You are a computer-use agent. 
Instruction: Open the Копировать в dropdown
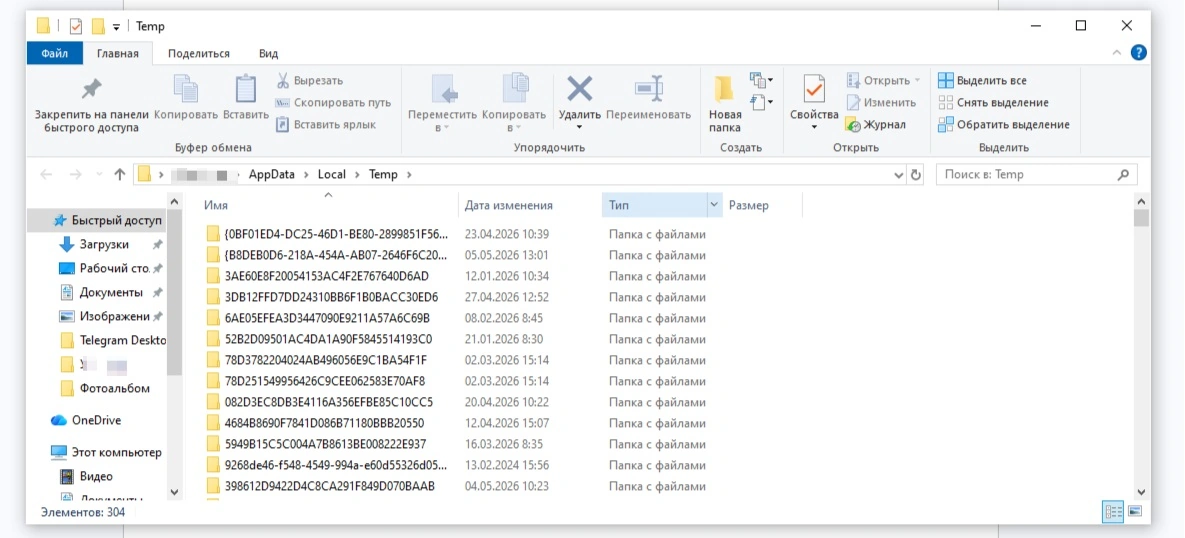pyautogui.click(x=514, y=128)
